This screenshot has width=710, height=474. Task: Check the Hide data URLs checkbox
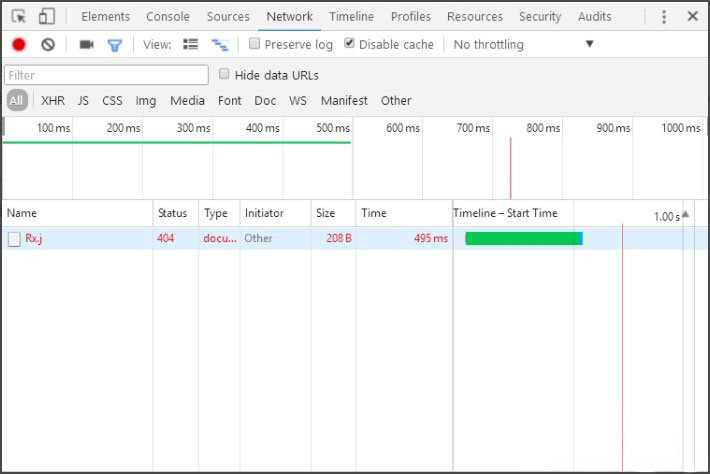pyautogui.click(x=224, y=74)
